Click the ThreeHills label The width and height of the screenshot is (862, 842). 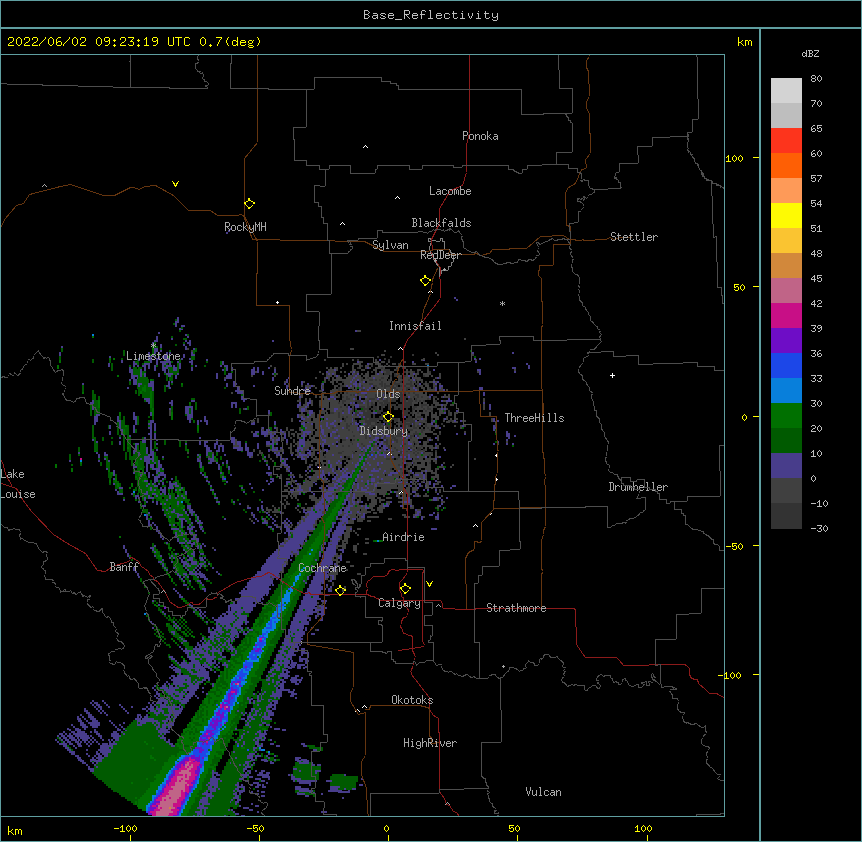pos(534,418)
